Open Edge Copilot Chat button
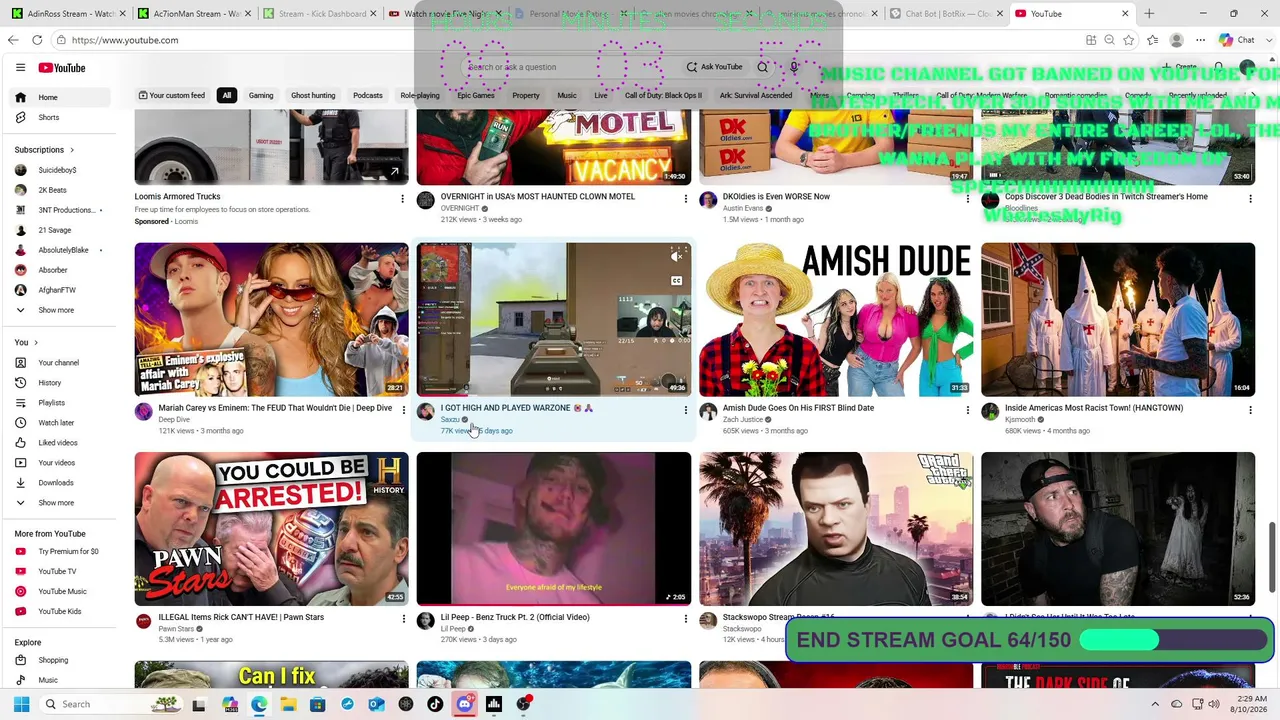 [x=1237, y=40]
